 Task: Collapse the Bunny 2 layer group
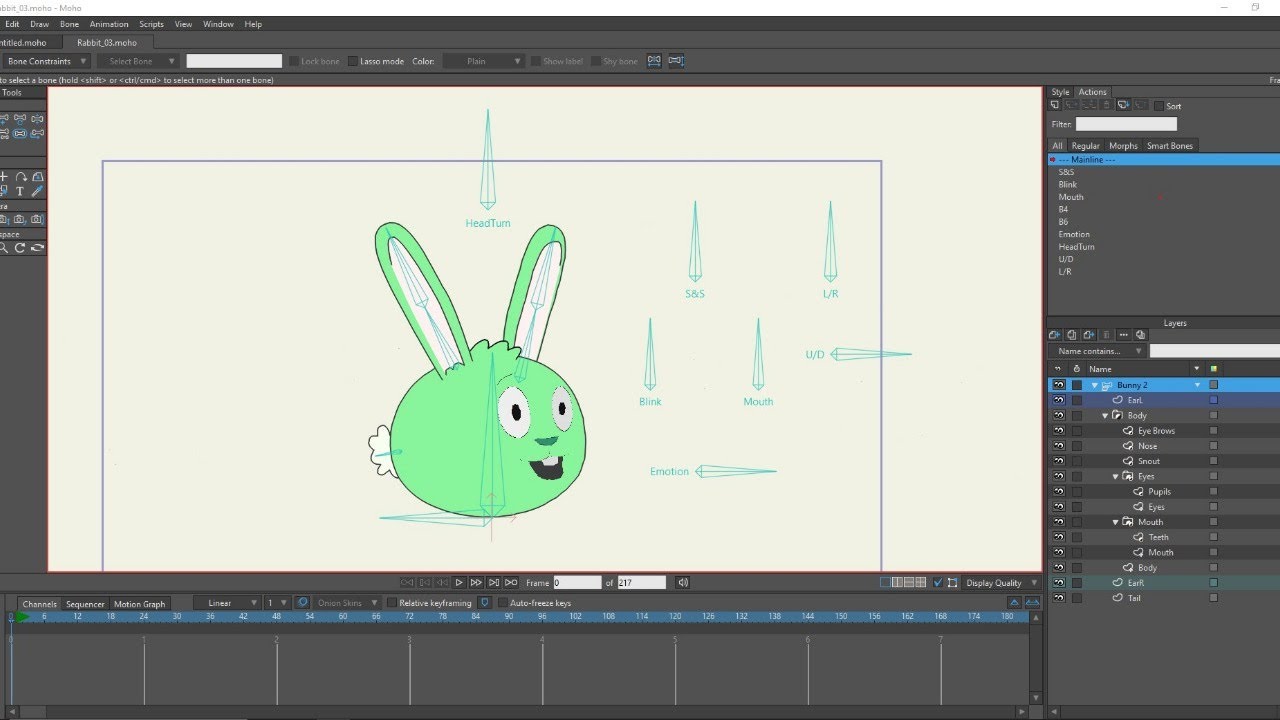click(1095, 385)
